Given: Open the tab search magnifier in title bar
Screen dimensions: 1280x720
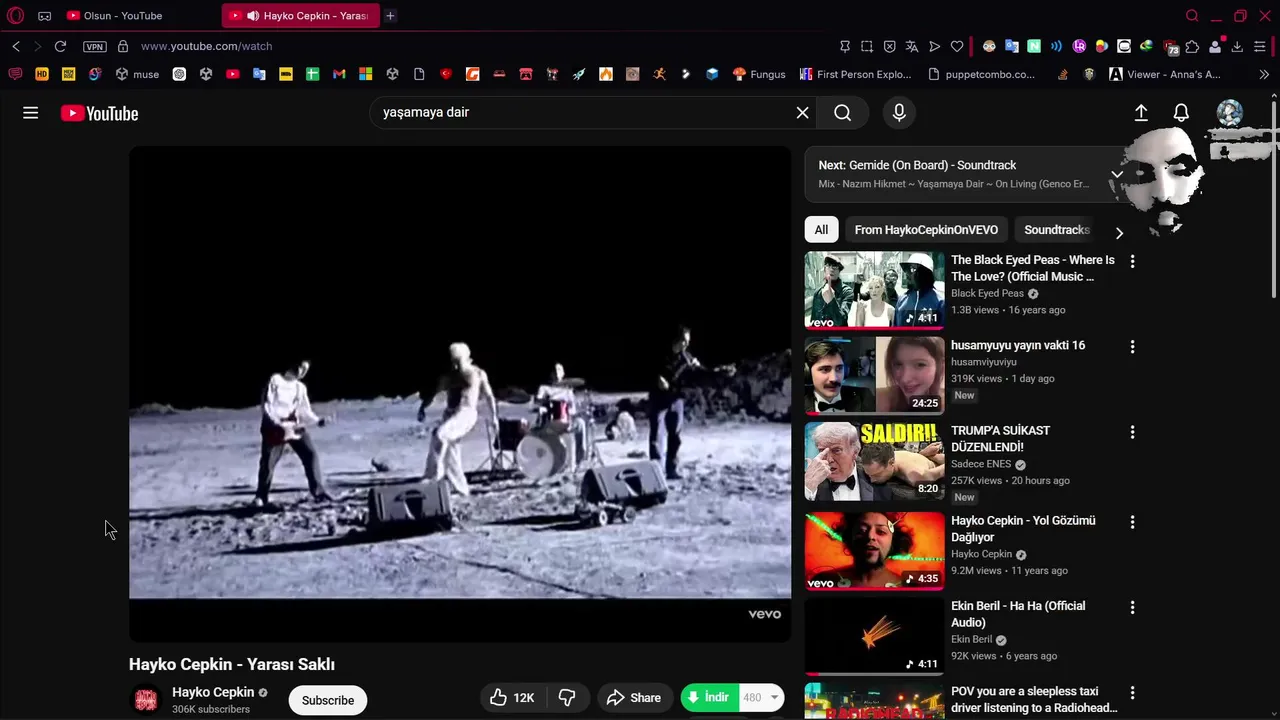Looking at the screenshot, I should (x=1192, y=15).
